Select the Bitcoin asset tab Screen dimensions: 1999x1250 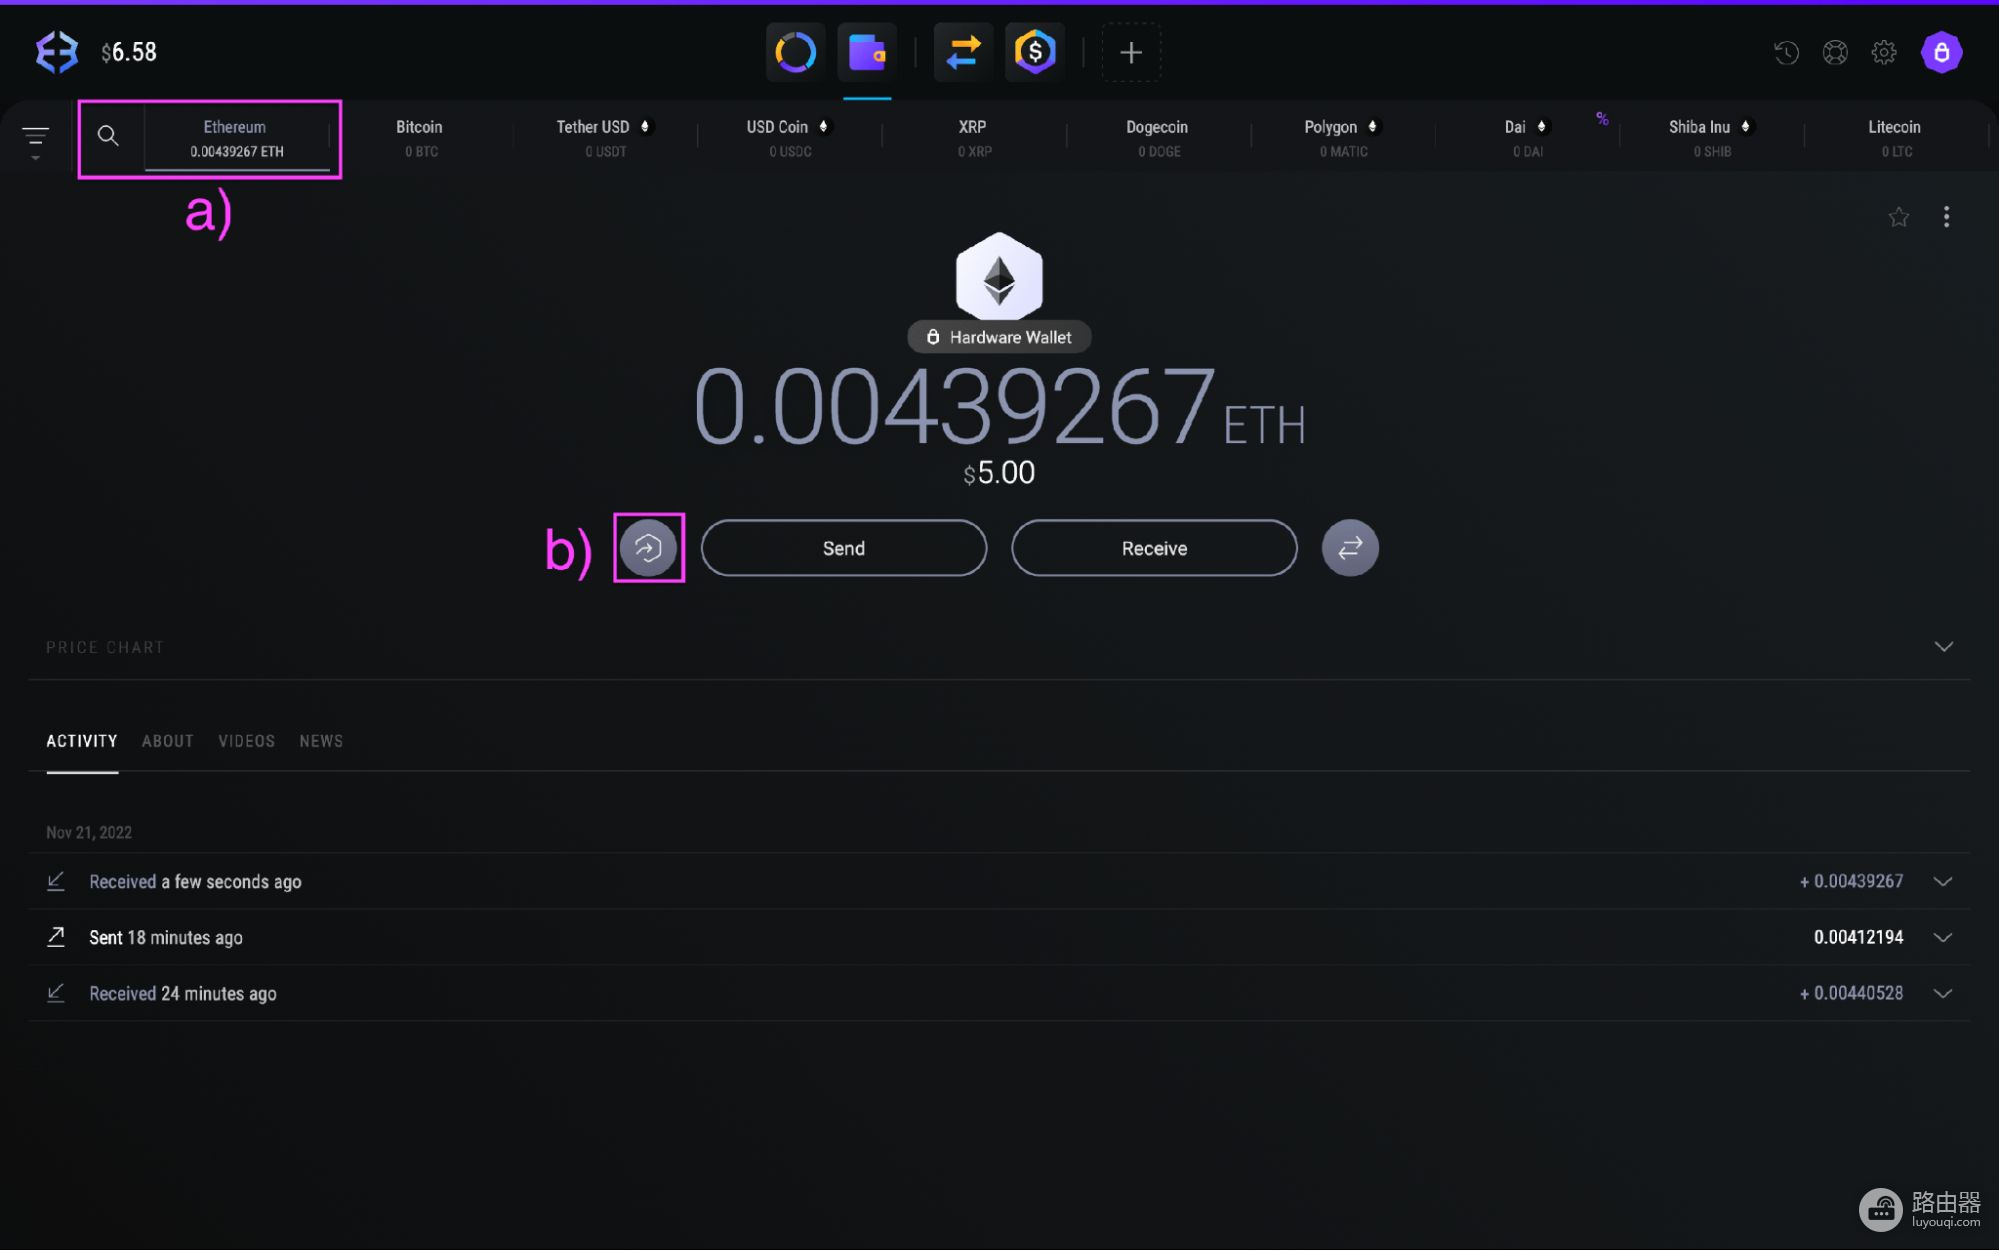[420, 138]
